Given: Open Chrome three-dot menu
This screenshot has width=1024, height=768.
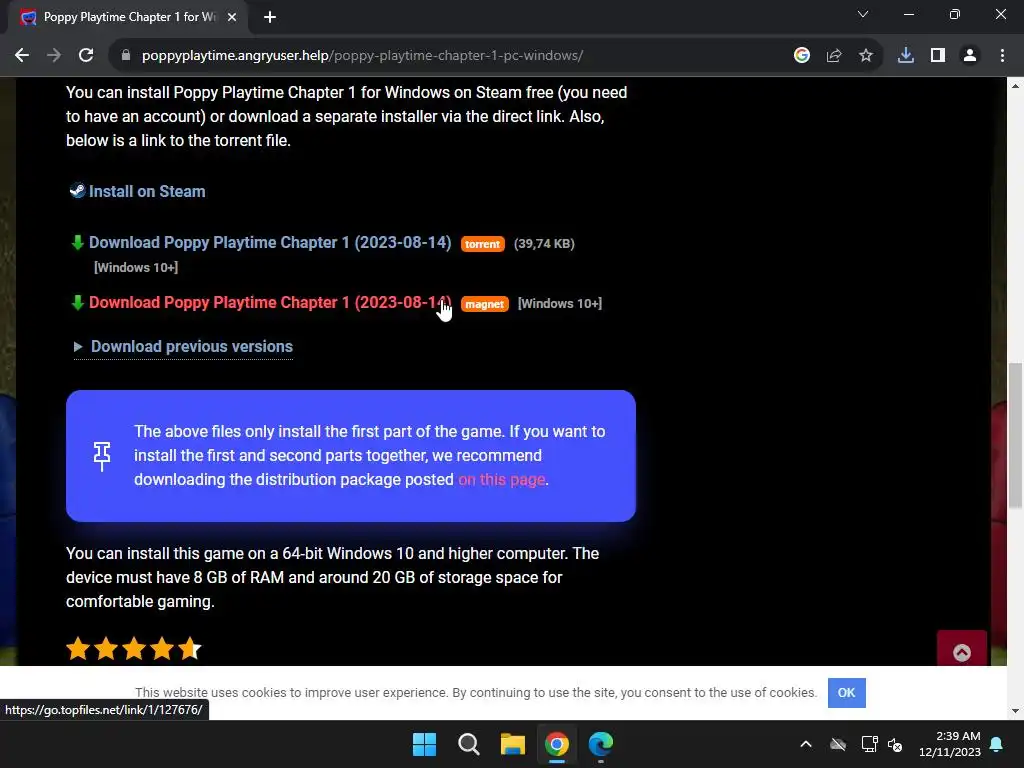Looking at the screenshot, I should 1002,56.
